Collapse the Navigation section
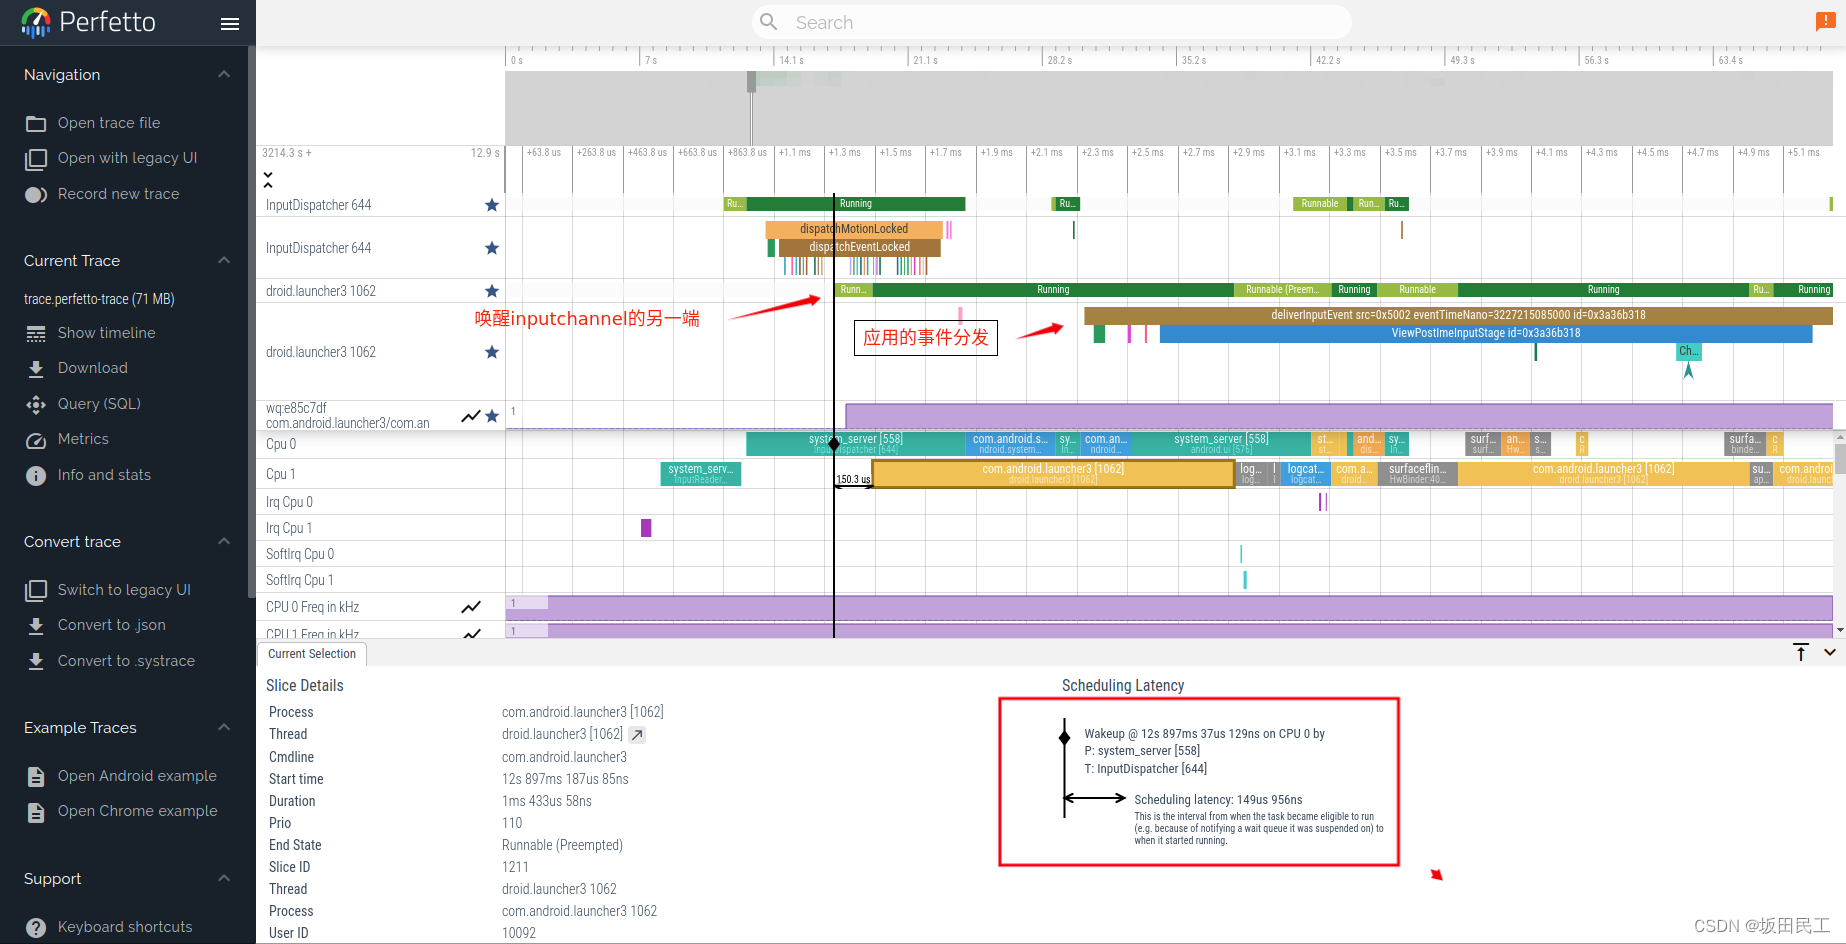Screen dimensions: 1846x944 point(224,75)
